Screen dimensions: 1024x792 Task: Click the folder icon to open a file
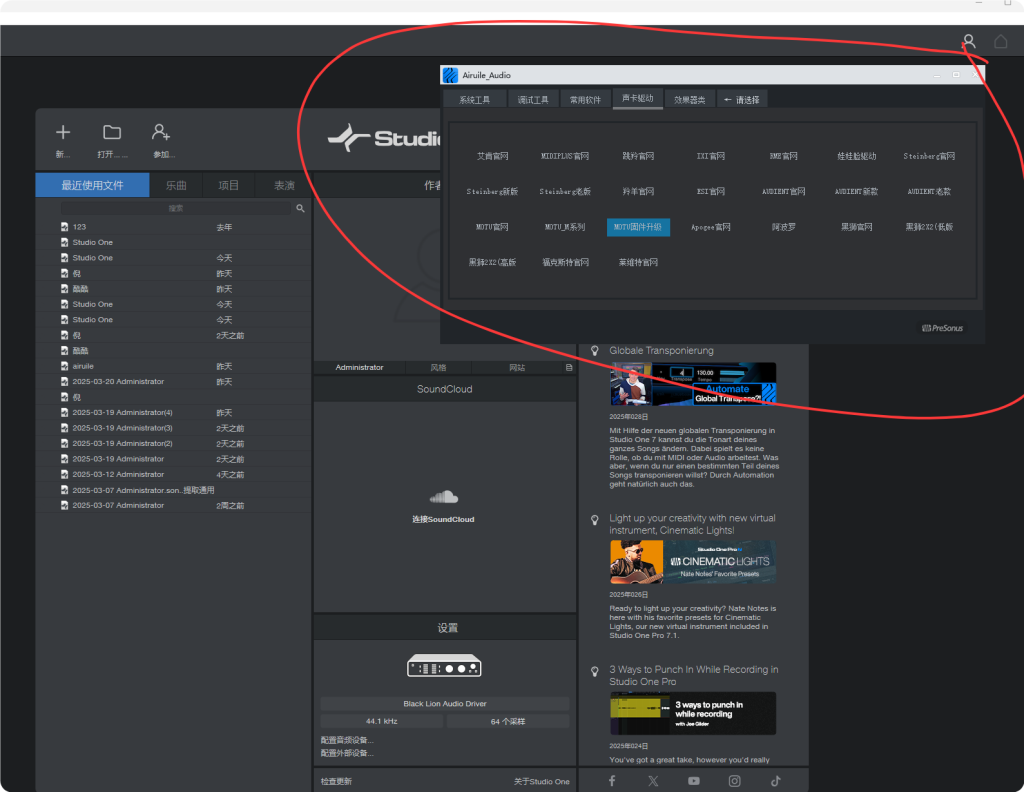(112, 133)
